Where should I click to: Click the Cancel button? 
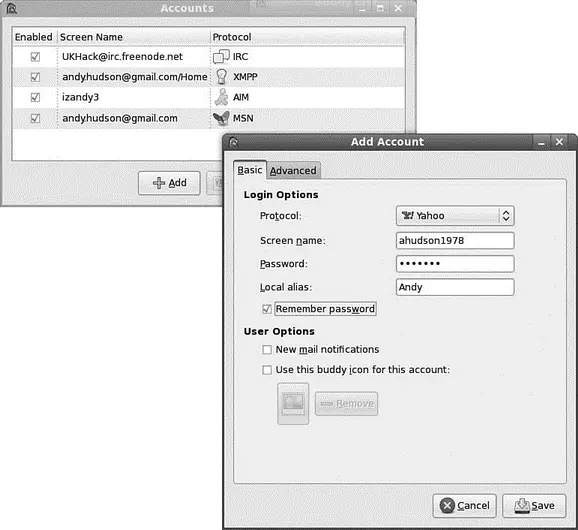464,506
